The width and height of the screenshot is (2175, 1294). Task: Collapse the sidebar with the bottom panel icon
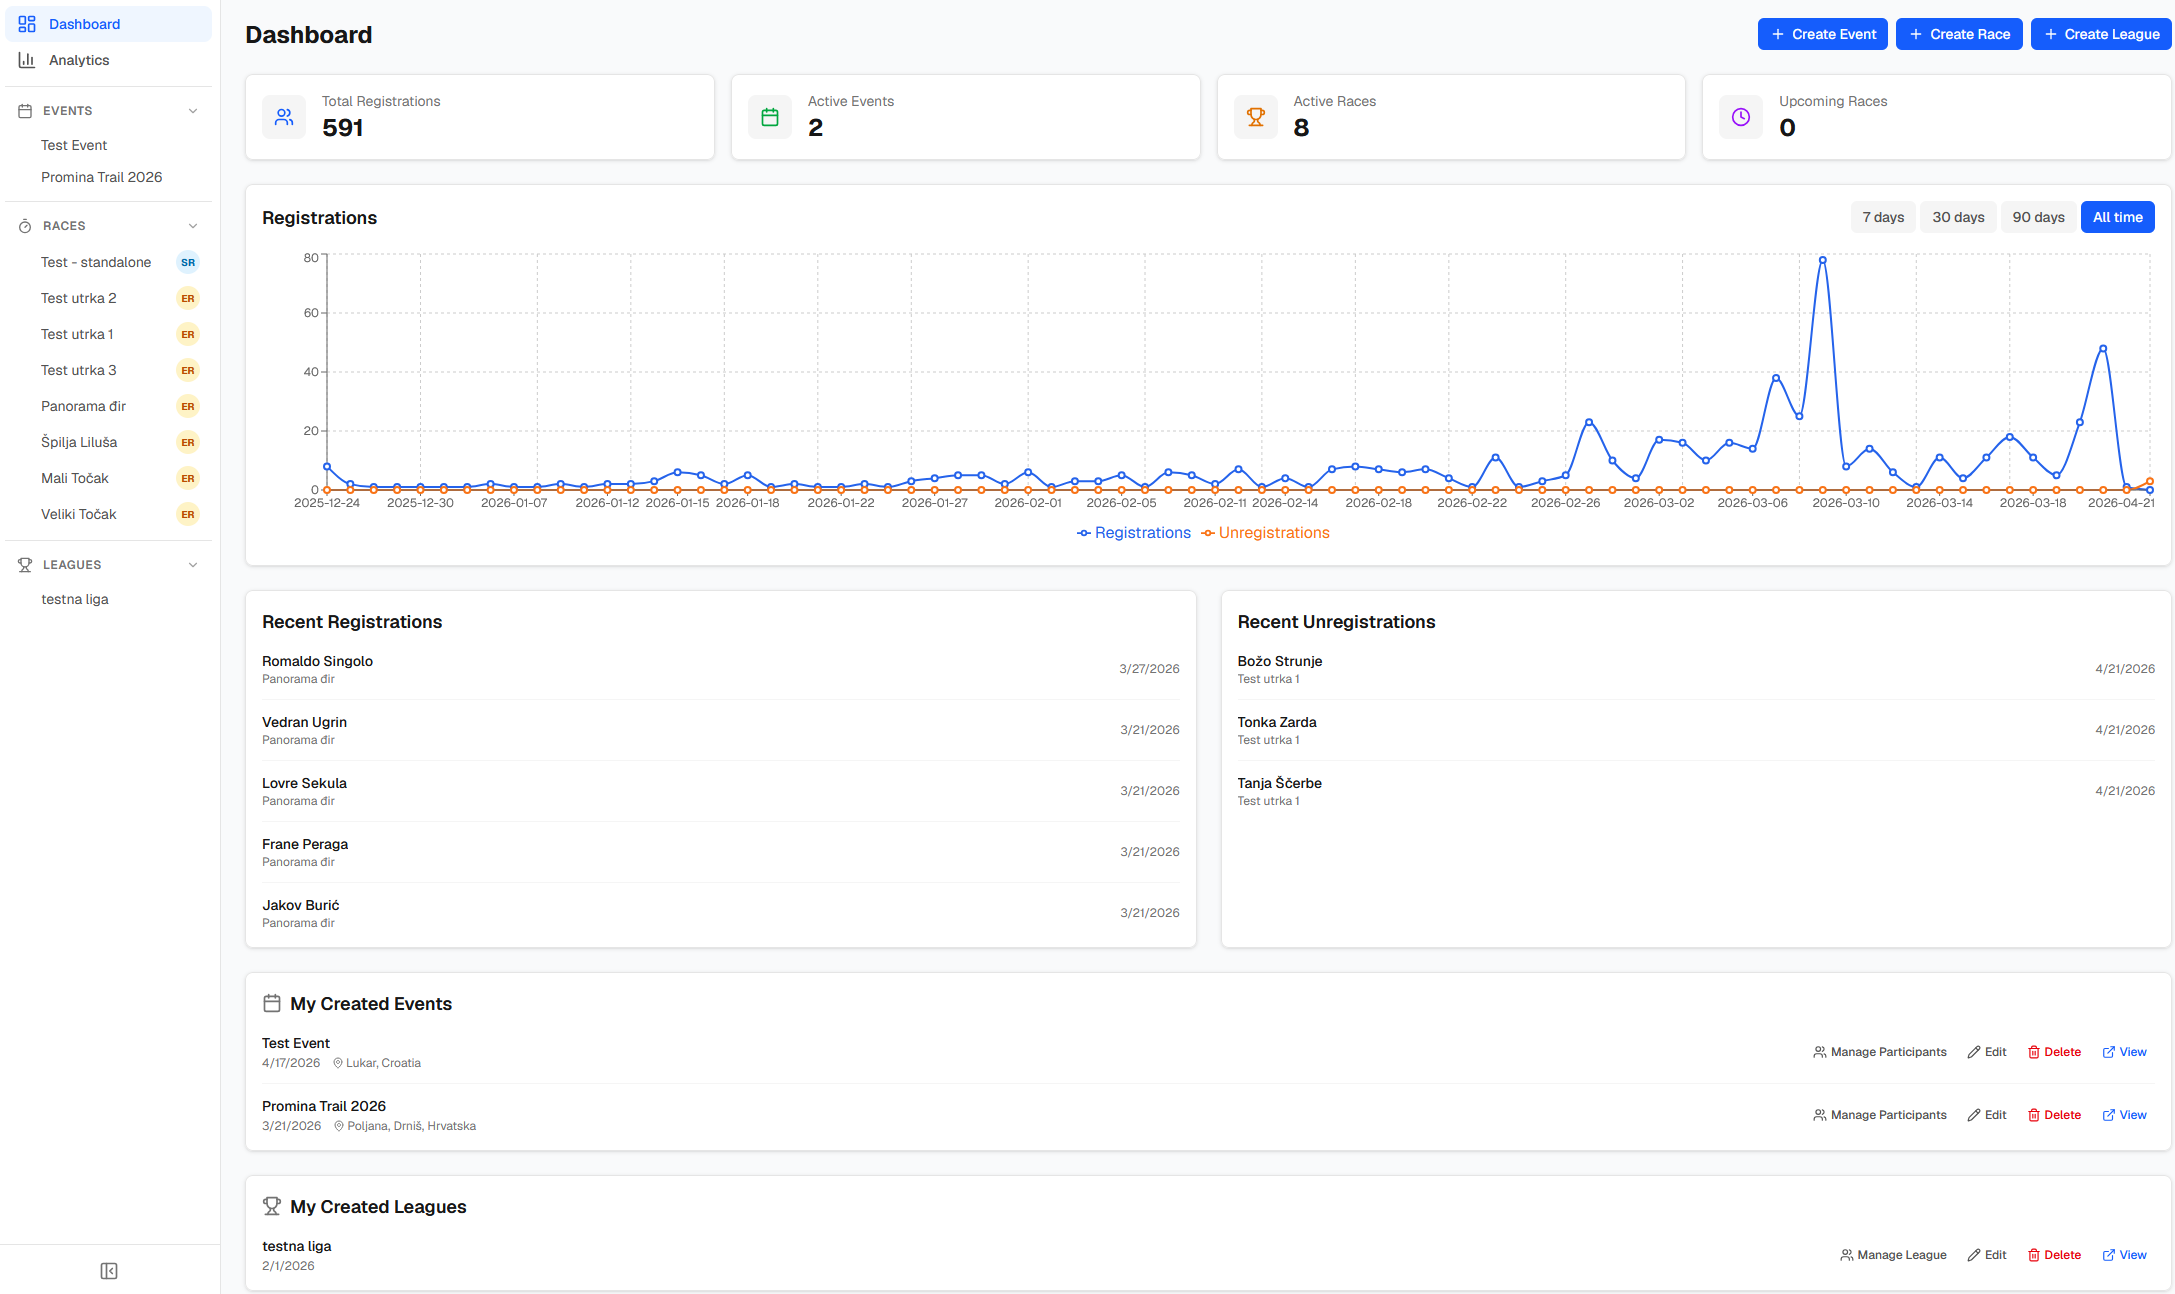(x=109, y=1271)
